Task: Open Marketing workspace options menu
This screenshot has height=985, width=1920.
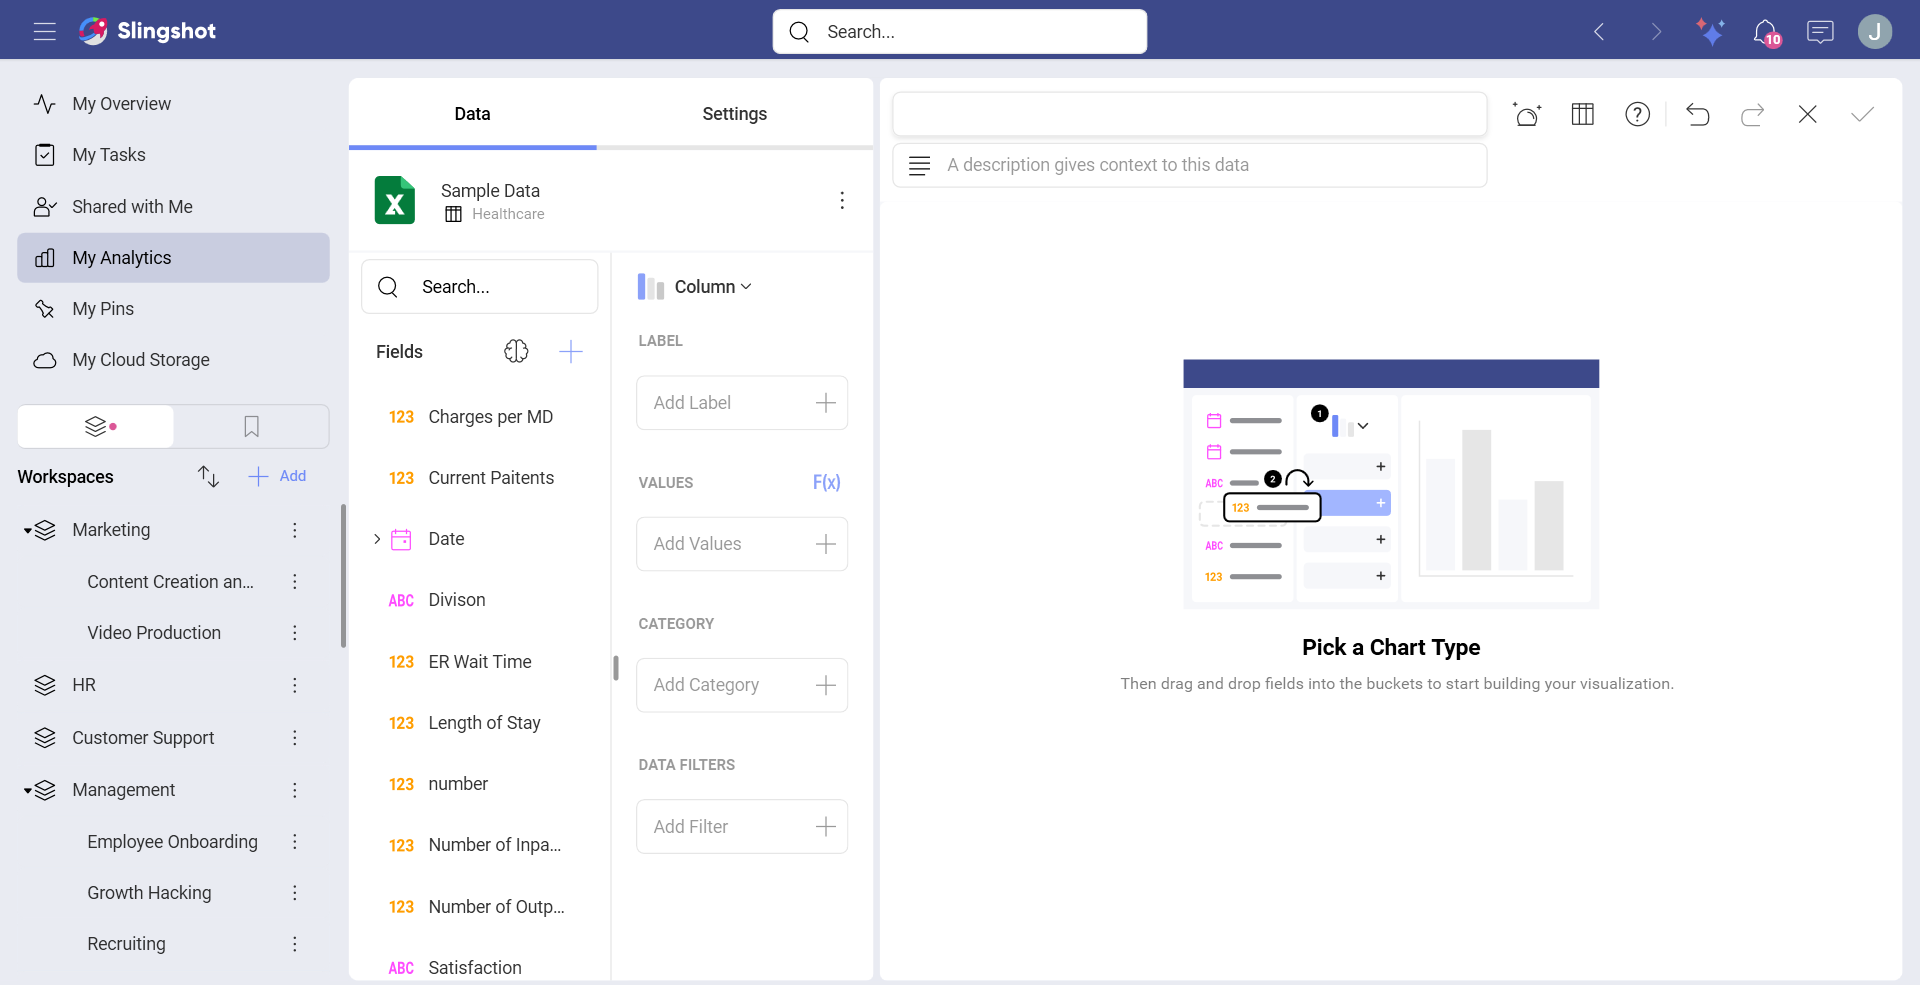Action: pyautogui.click(x=294, y=530)
